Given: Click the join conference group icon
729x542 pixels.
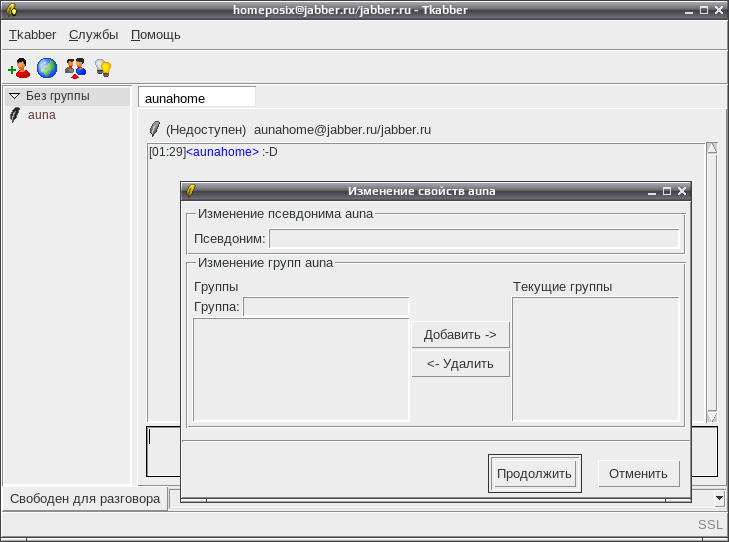Looking at the screenshot, I should pyautogui.click(x=75, y=68).
